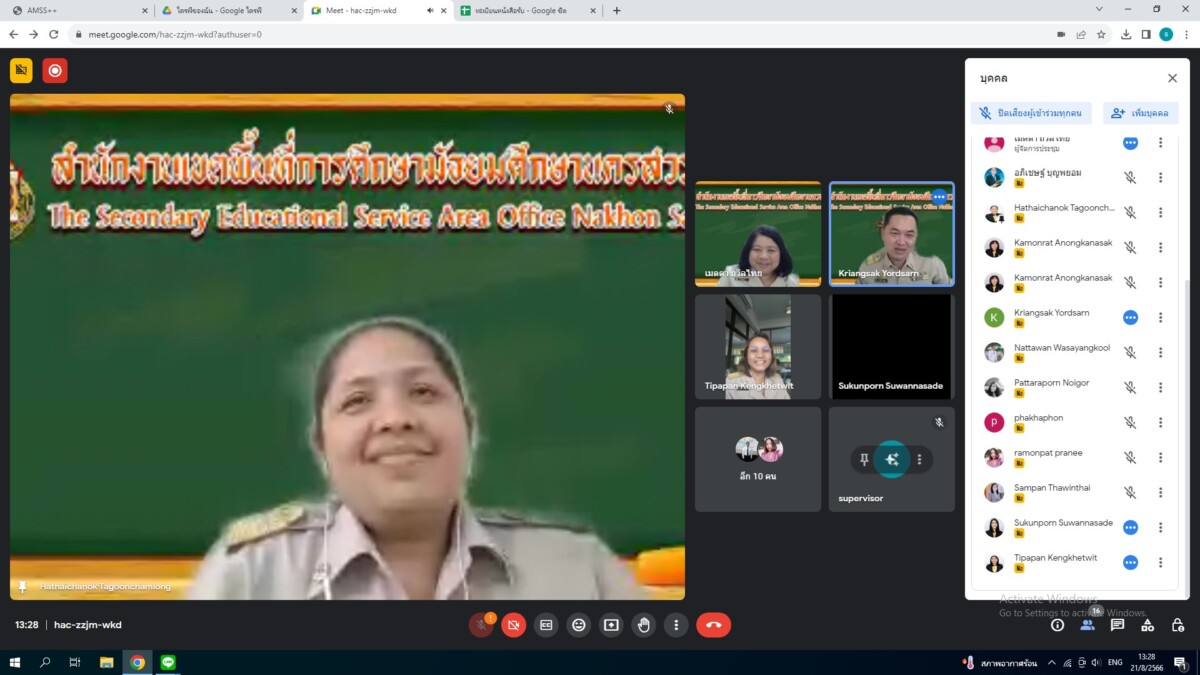The image size is (1200, 675).
Task: Leave the call with the red hang-up button
Action: pyautogui.click(x=713, y=625)
